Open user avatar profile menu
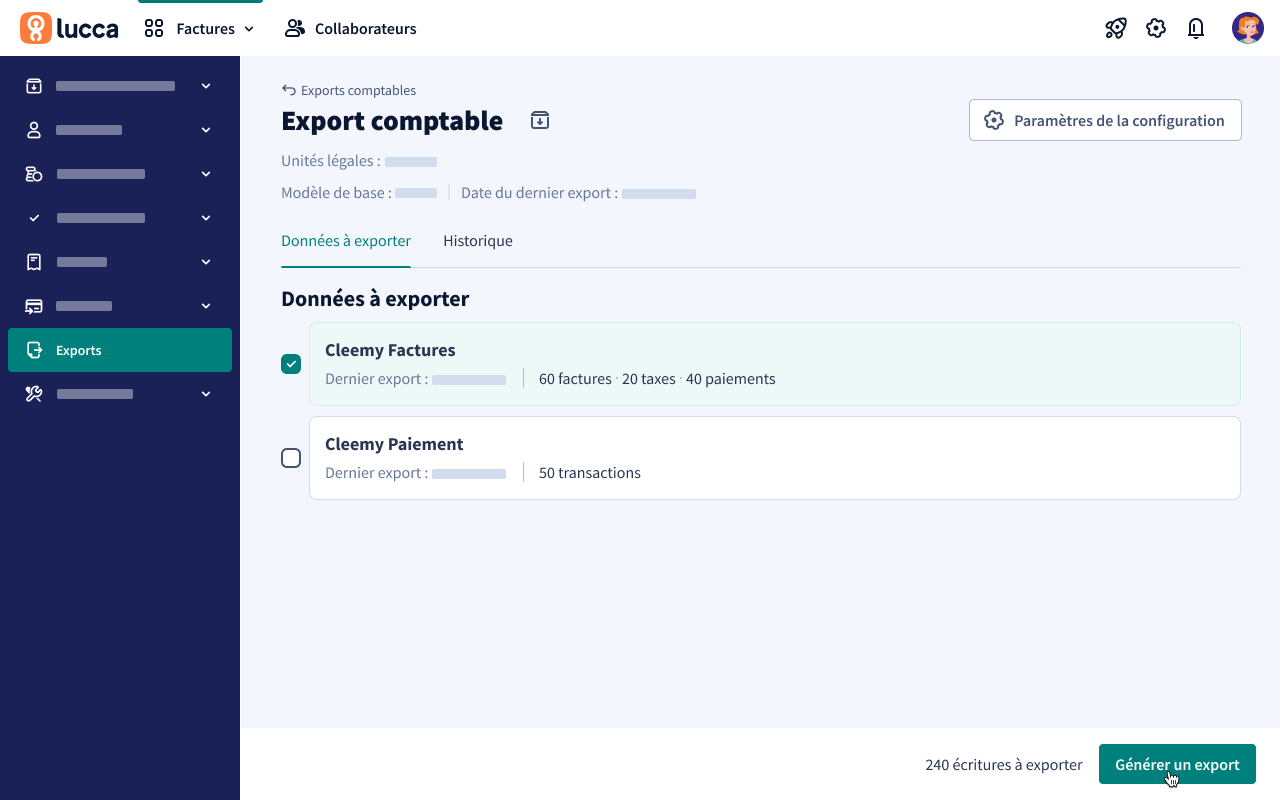This screenshot has height=800, width=1281. (x=1247, y=28)
